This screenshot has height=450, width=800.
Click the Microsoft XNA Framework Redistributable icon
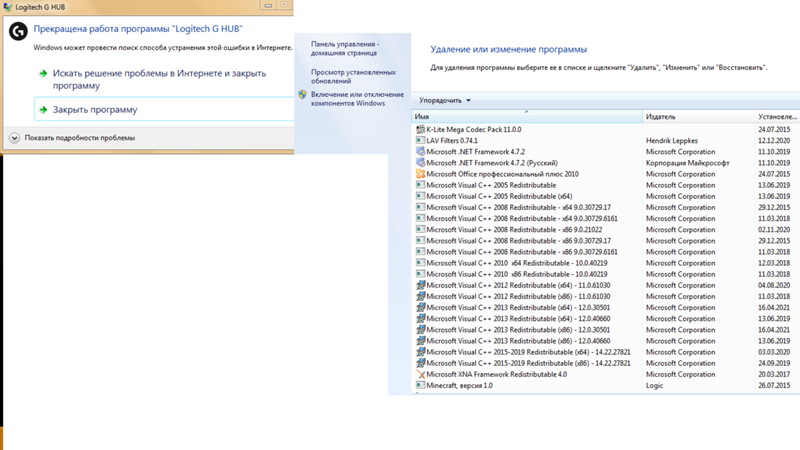(x=420, y=374)
